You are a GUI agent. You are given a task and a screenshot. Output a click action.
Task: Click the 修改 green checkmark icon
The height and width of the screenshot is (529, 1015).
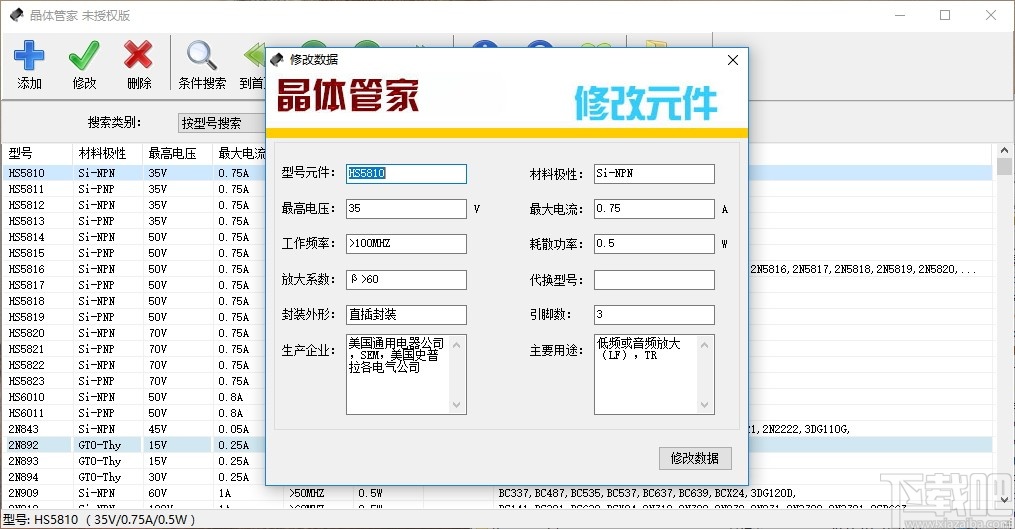(x=84, y=56)
